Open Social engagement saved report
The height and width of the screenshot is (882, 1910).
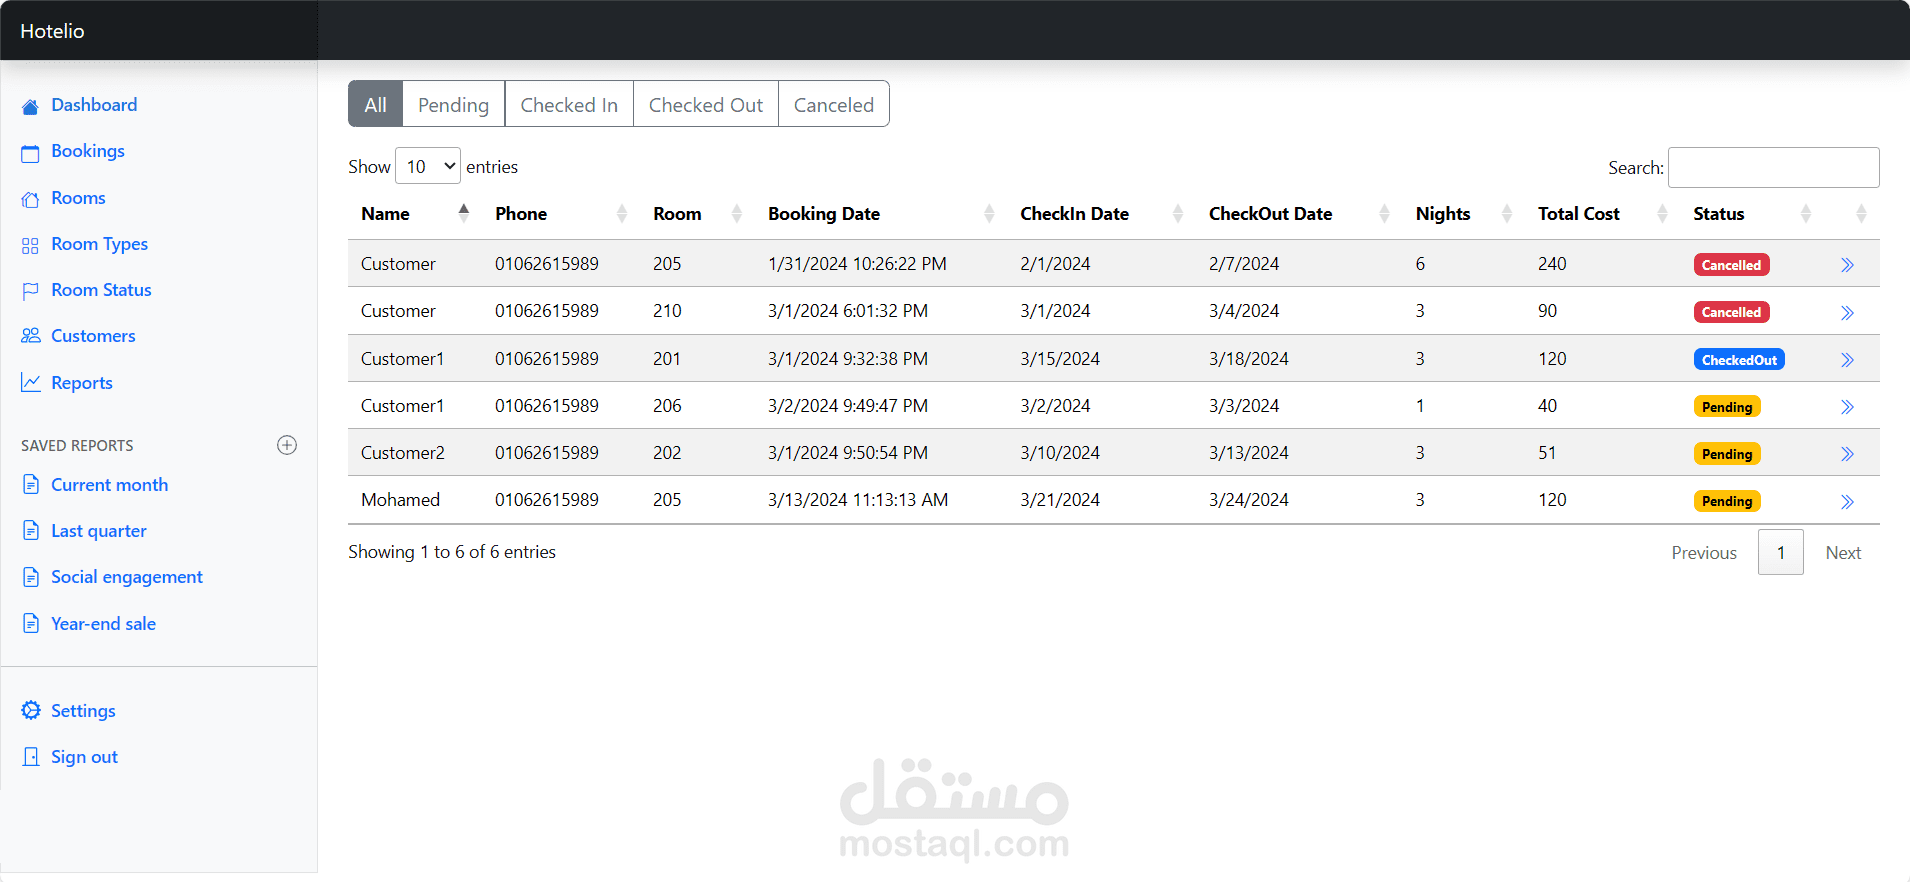pos(127,577)
